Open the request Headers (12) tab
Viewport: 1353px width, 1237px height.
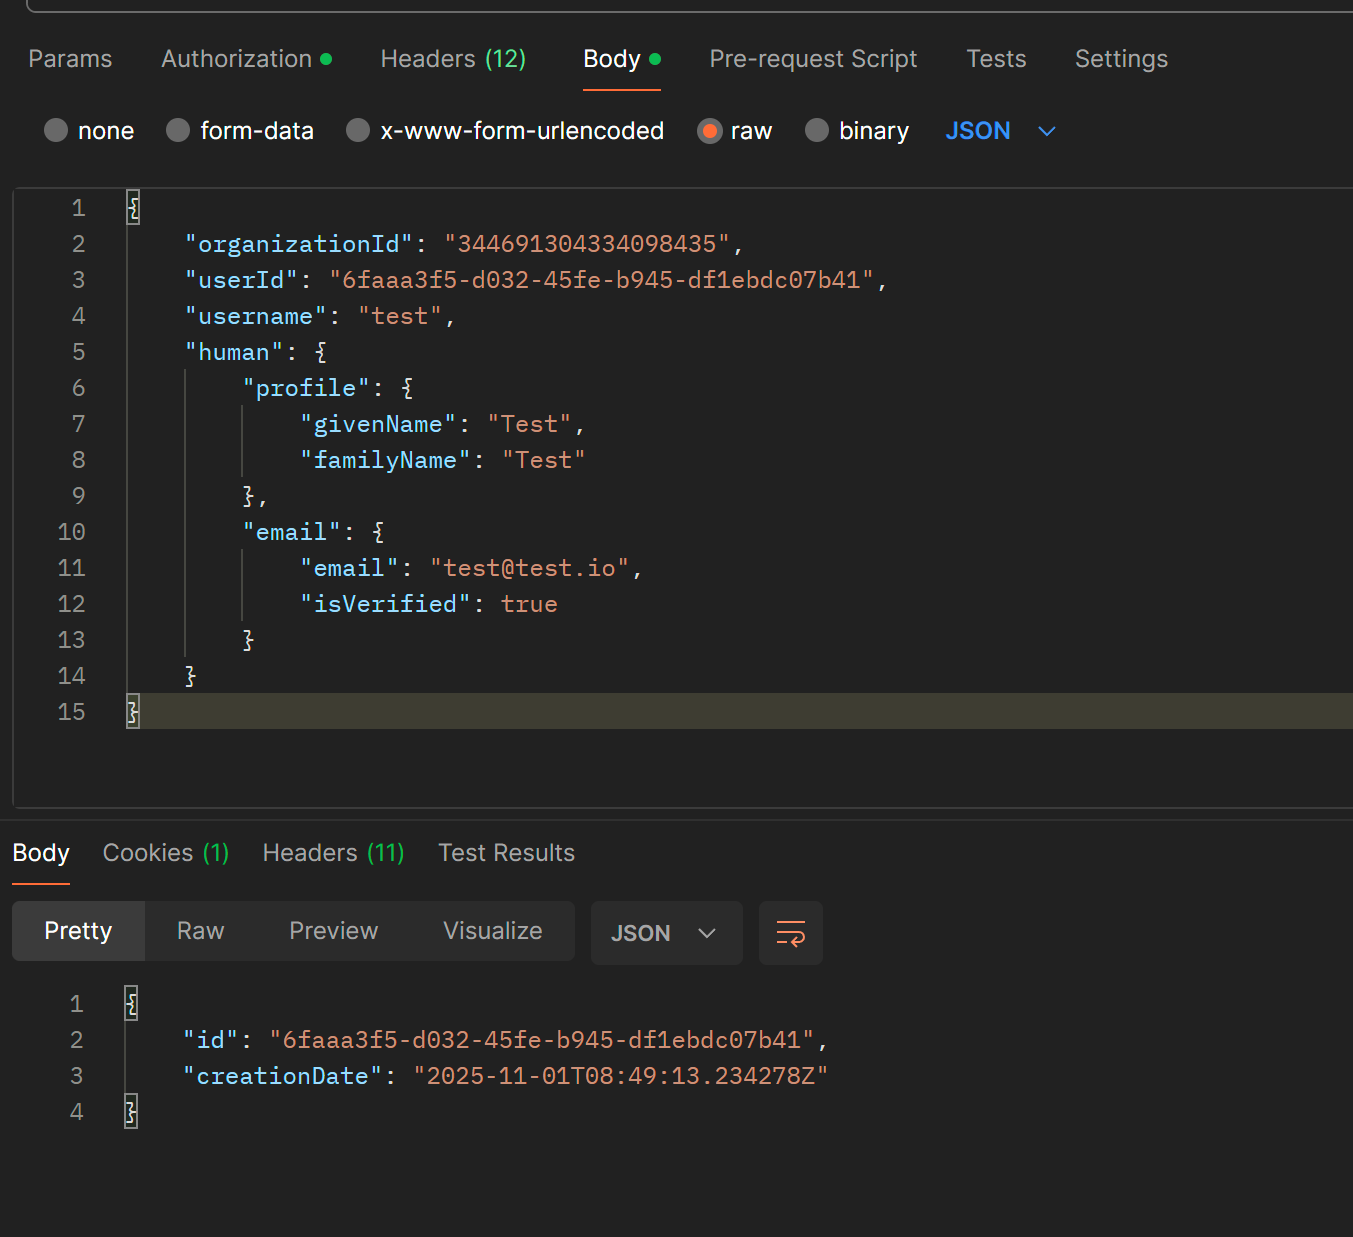pos(453,59)
